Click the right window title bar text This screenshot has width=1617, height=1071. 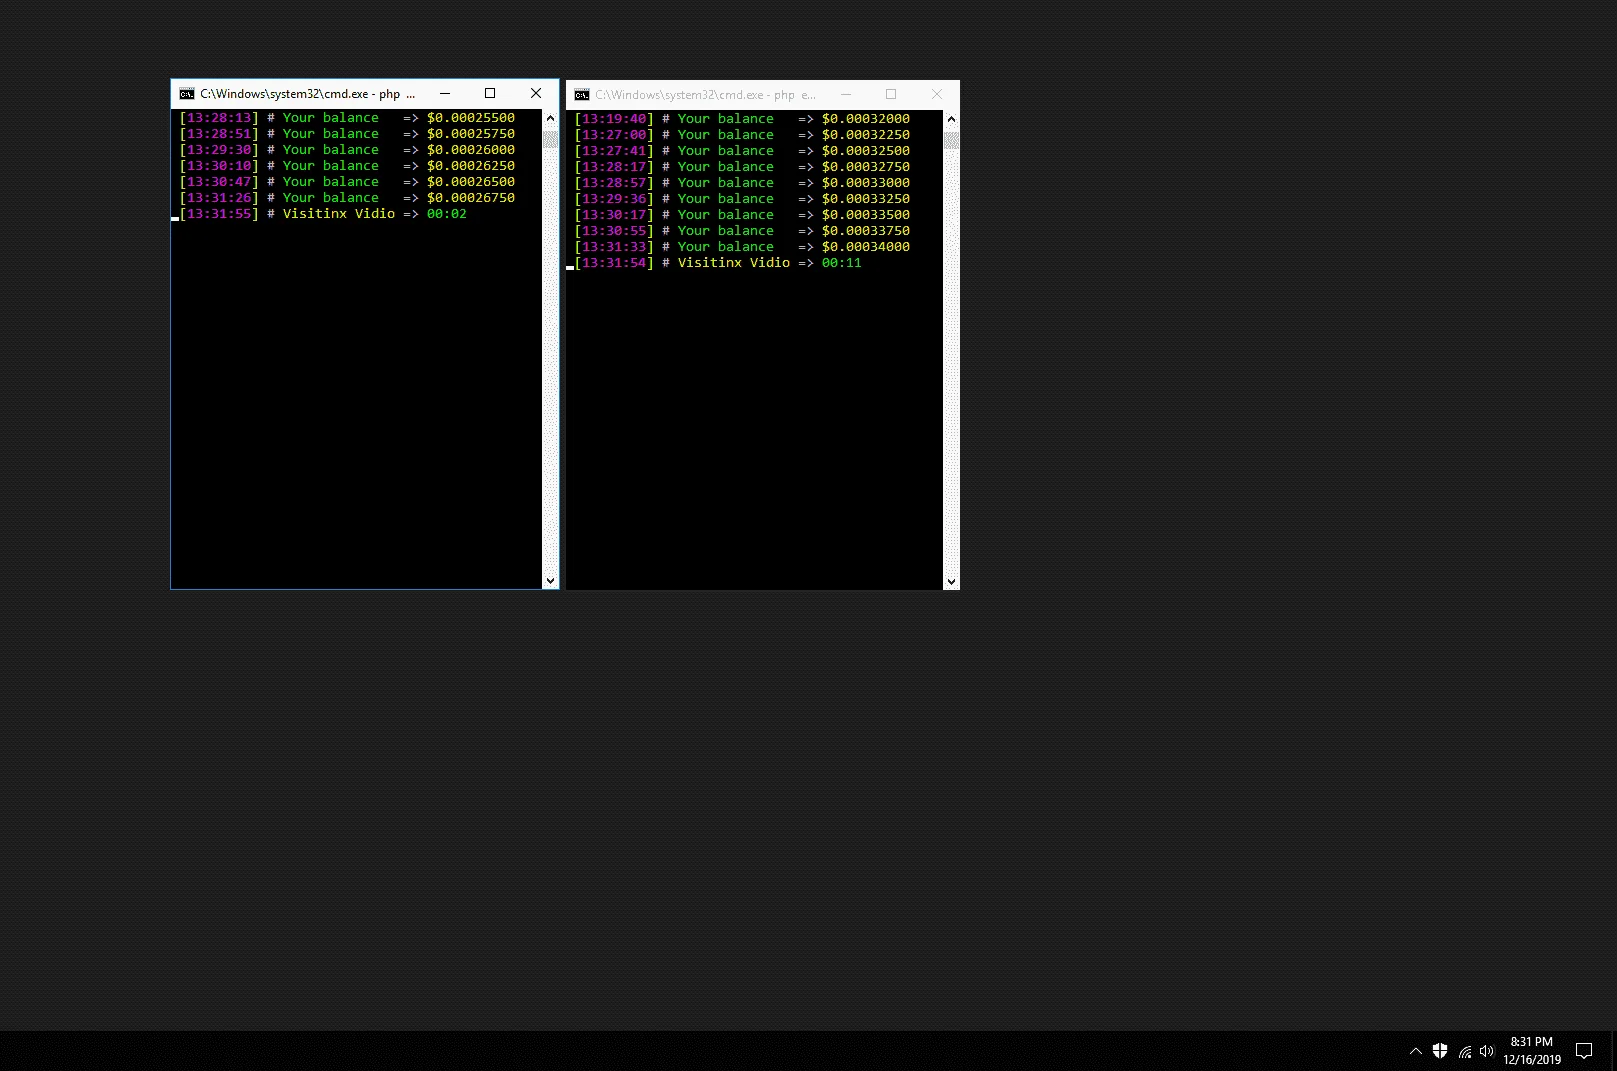(x=705, y=95)
